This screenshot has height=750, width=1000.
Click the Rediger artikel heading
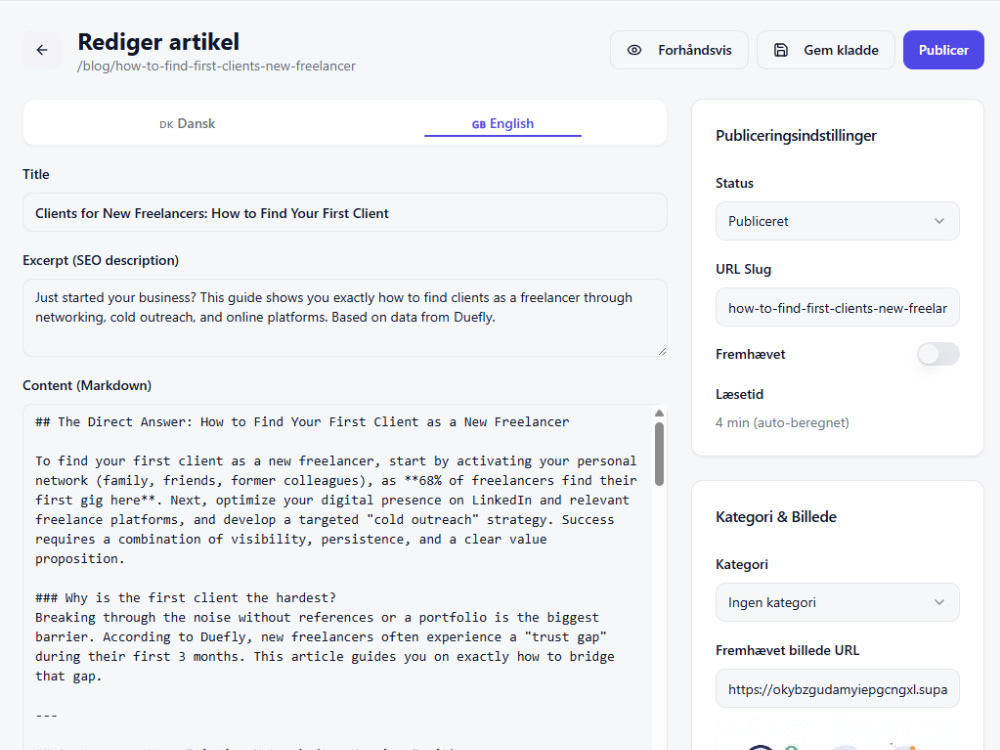pos(158,42)
